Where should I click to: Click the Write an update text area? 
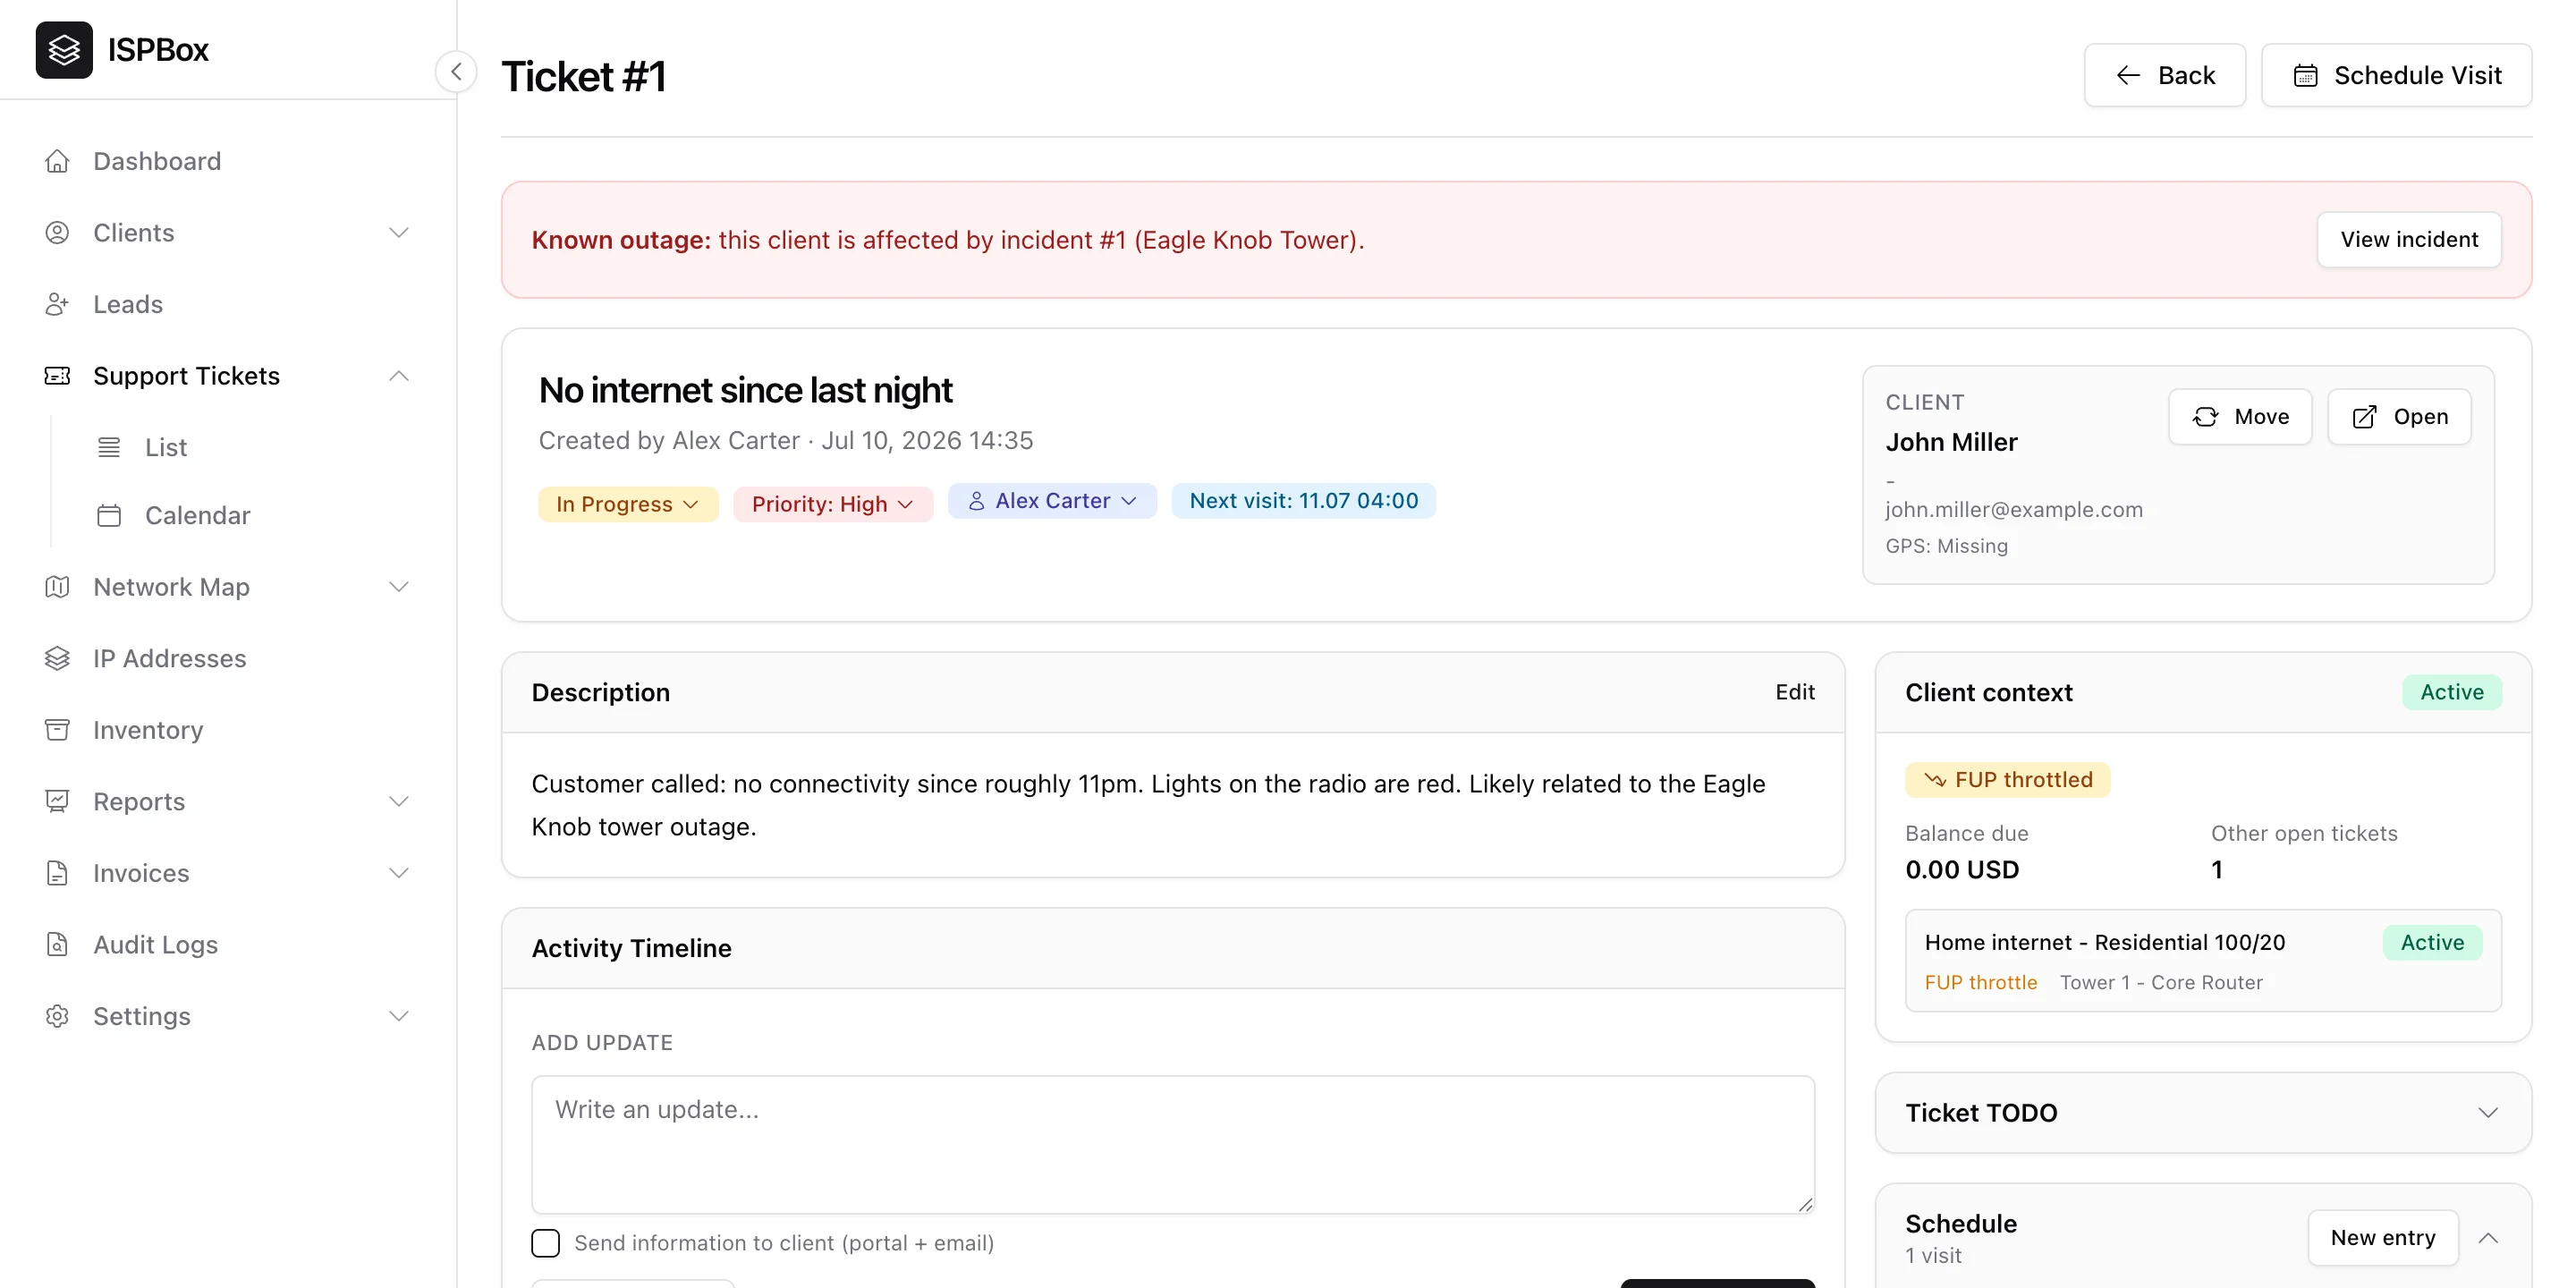click(1173, 1145)
